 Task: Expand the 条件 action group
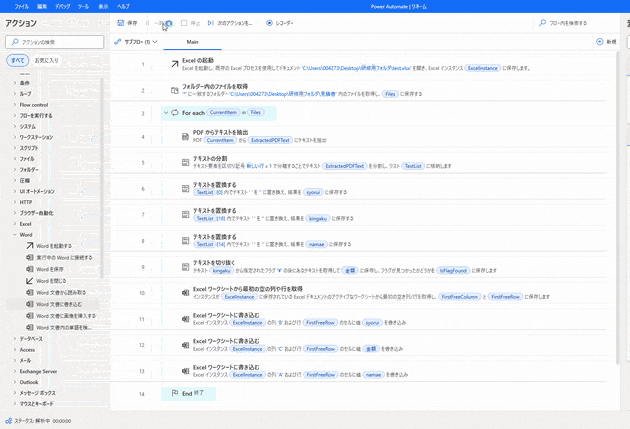click(15, 83)
